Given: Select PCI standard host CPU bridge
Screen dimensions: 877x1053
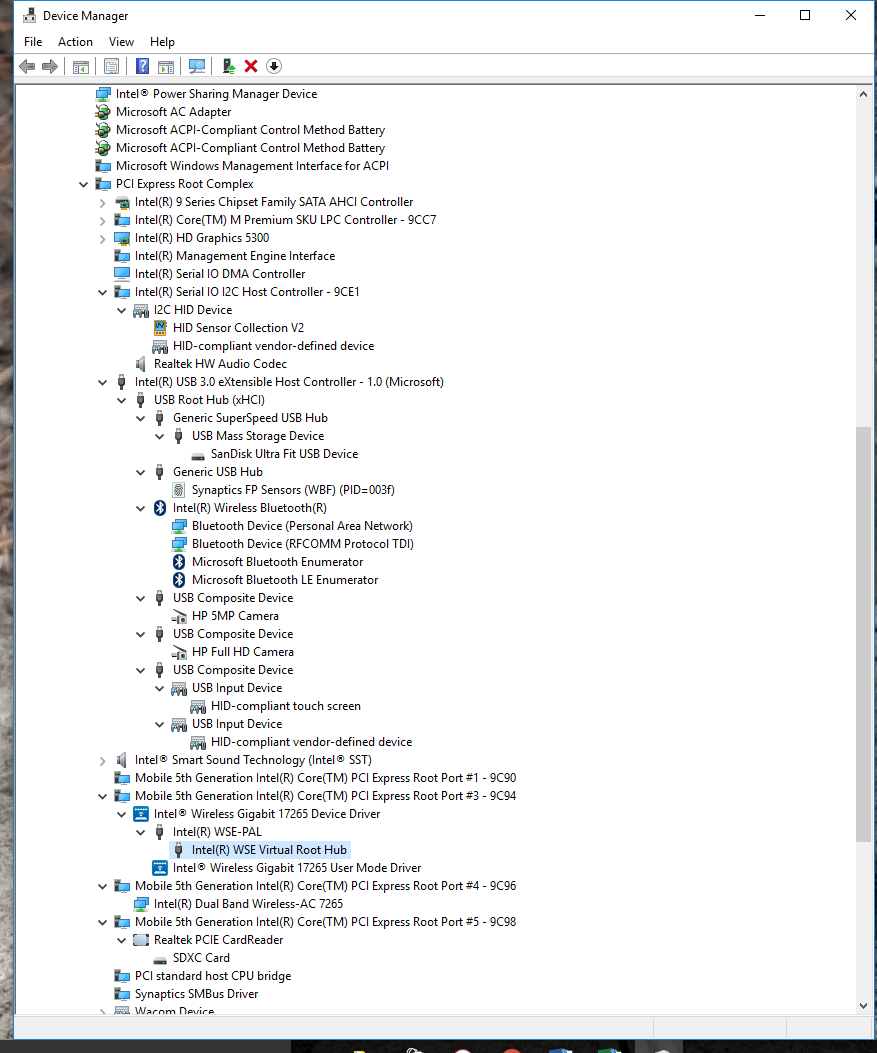Looking at the screenshot, I should coord(213,976).
